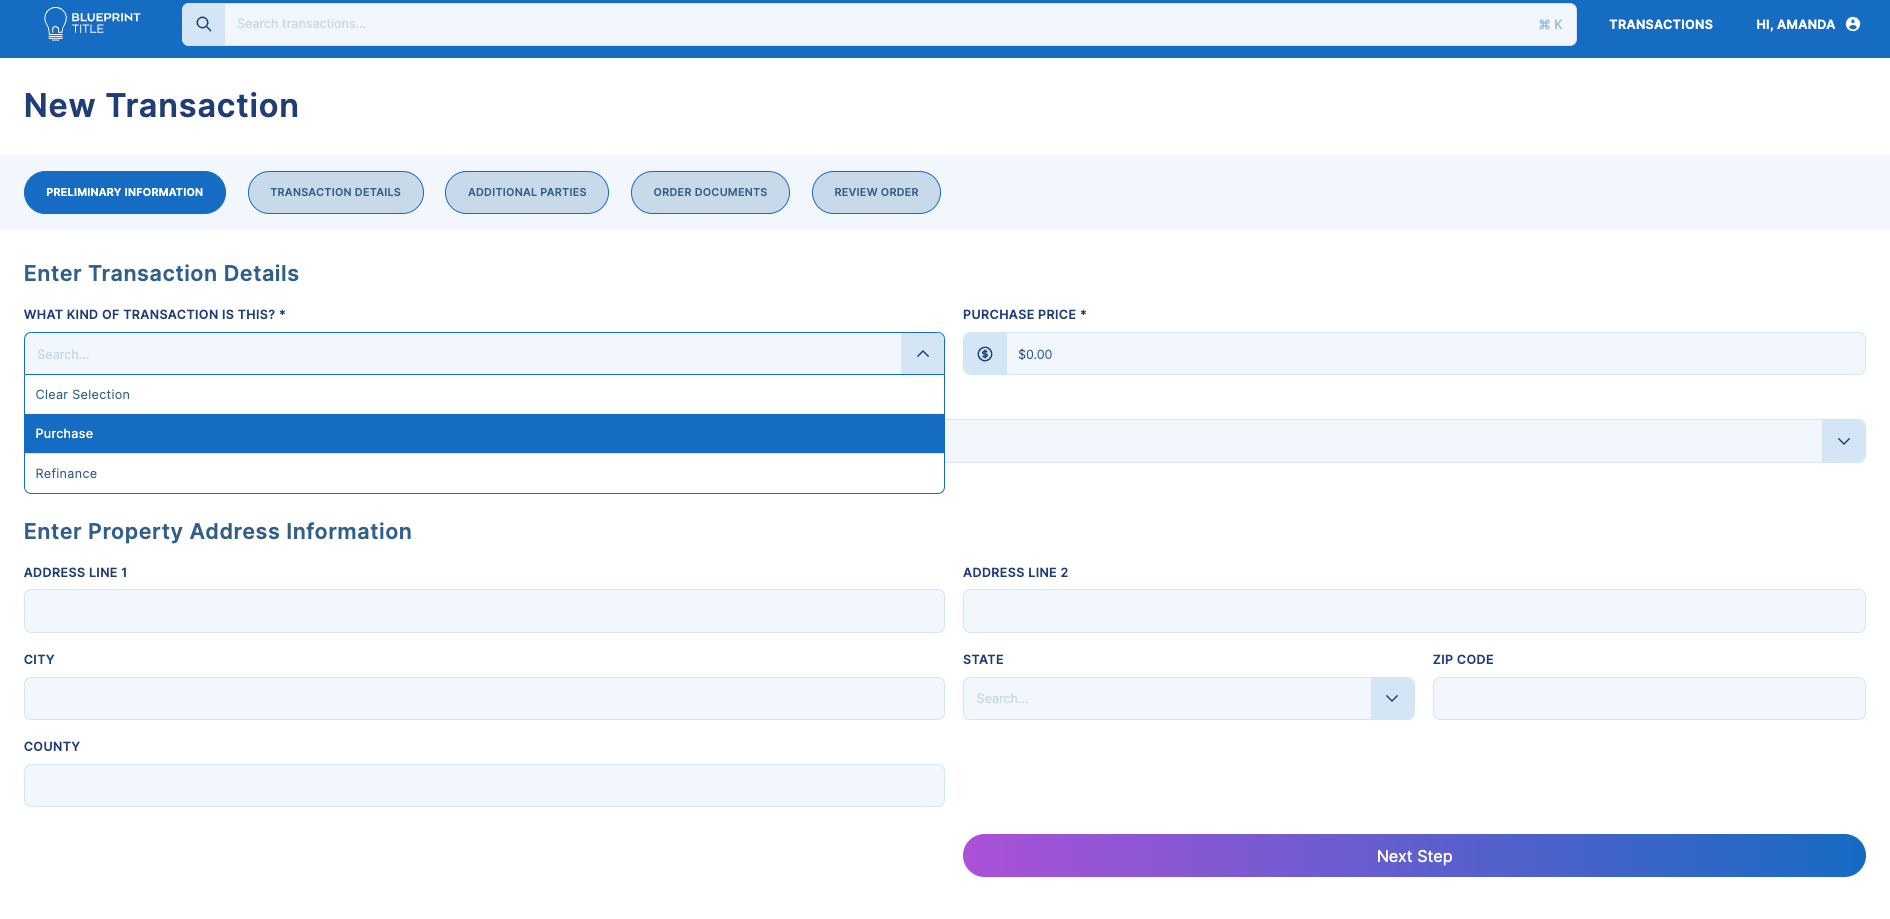
Task: Expand the dropdown below the Purchase Price field
Action: [1843, 441]
